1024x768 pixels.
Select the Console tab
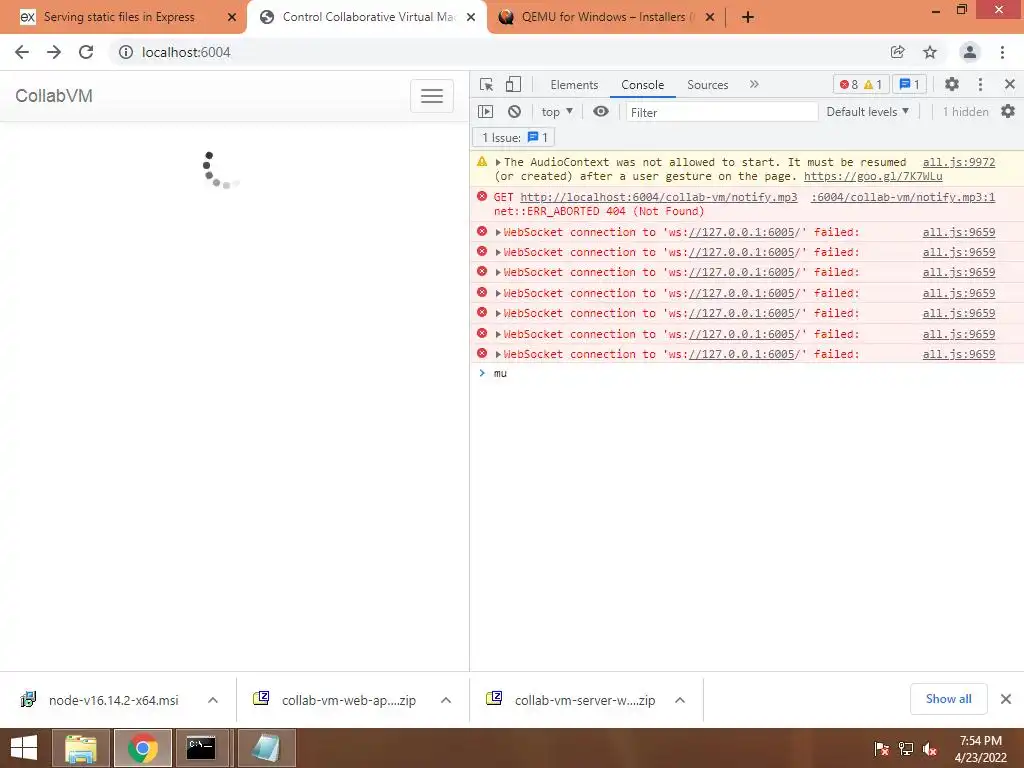click(643, 85)
